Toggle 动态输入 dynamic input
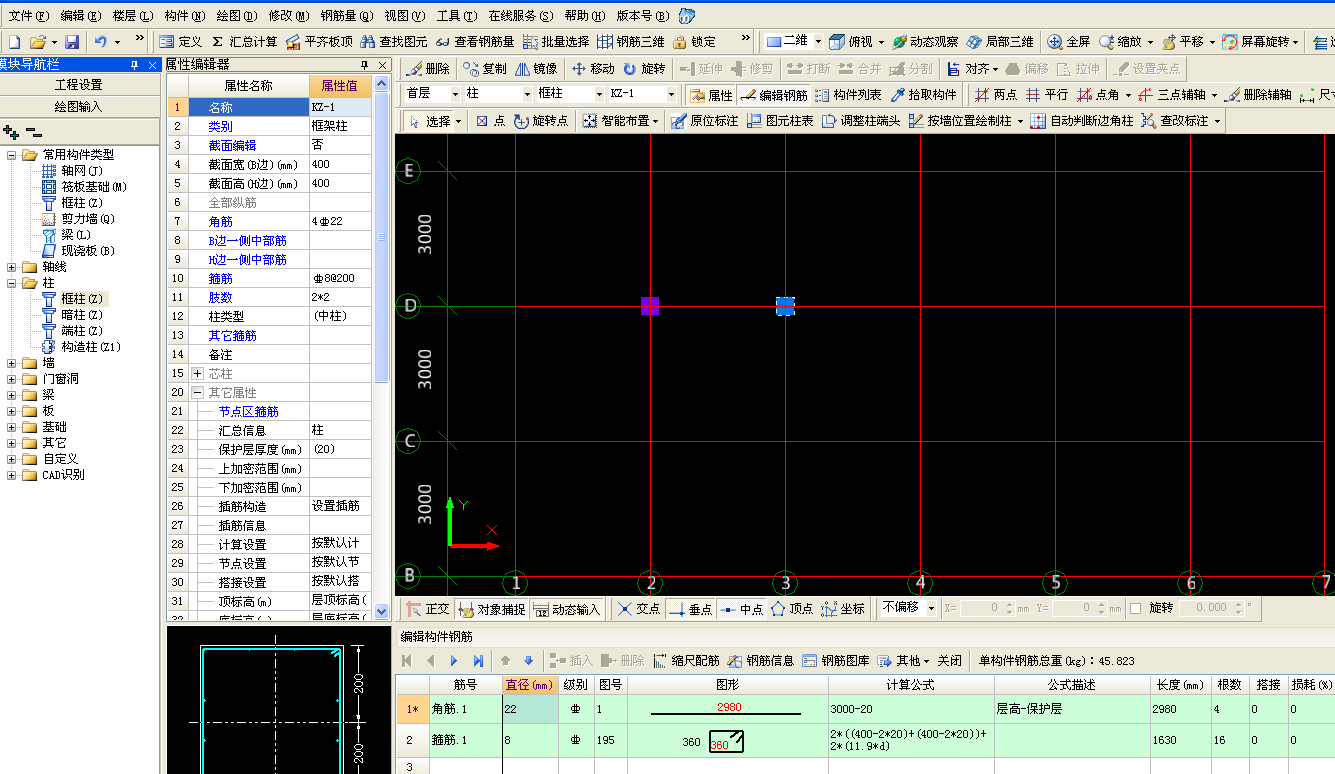Screen dimensions: 1335x774 pos(566,608)
